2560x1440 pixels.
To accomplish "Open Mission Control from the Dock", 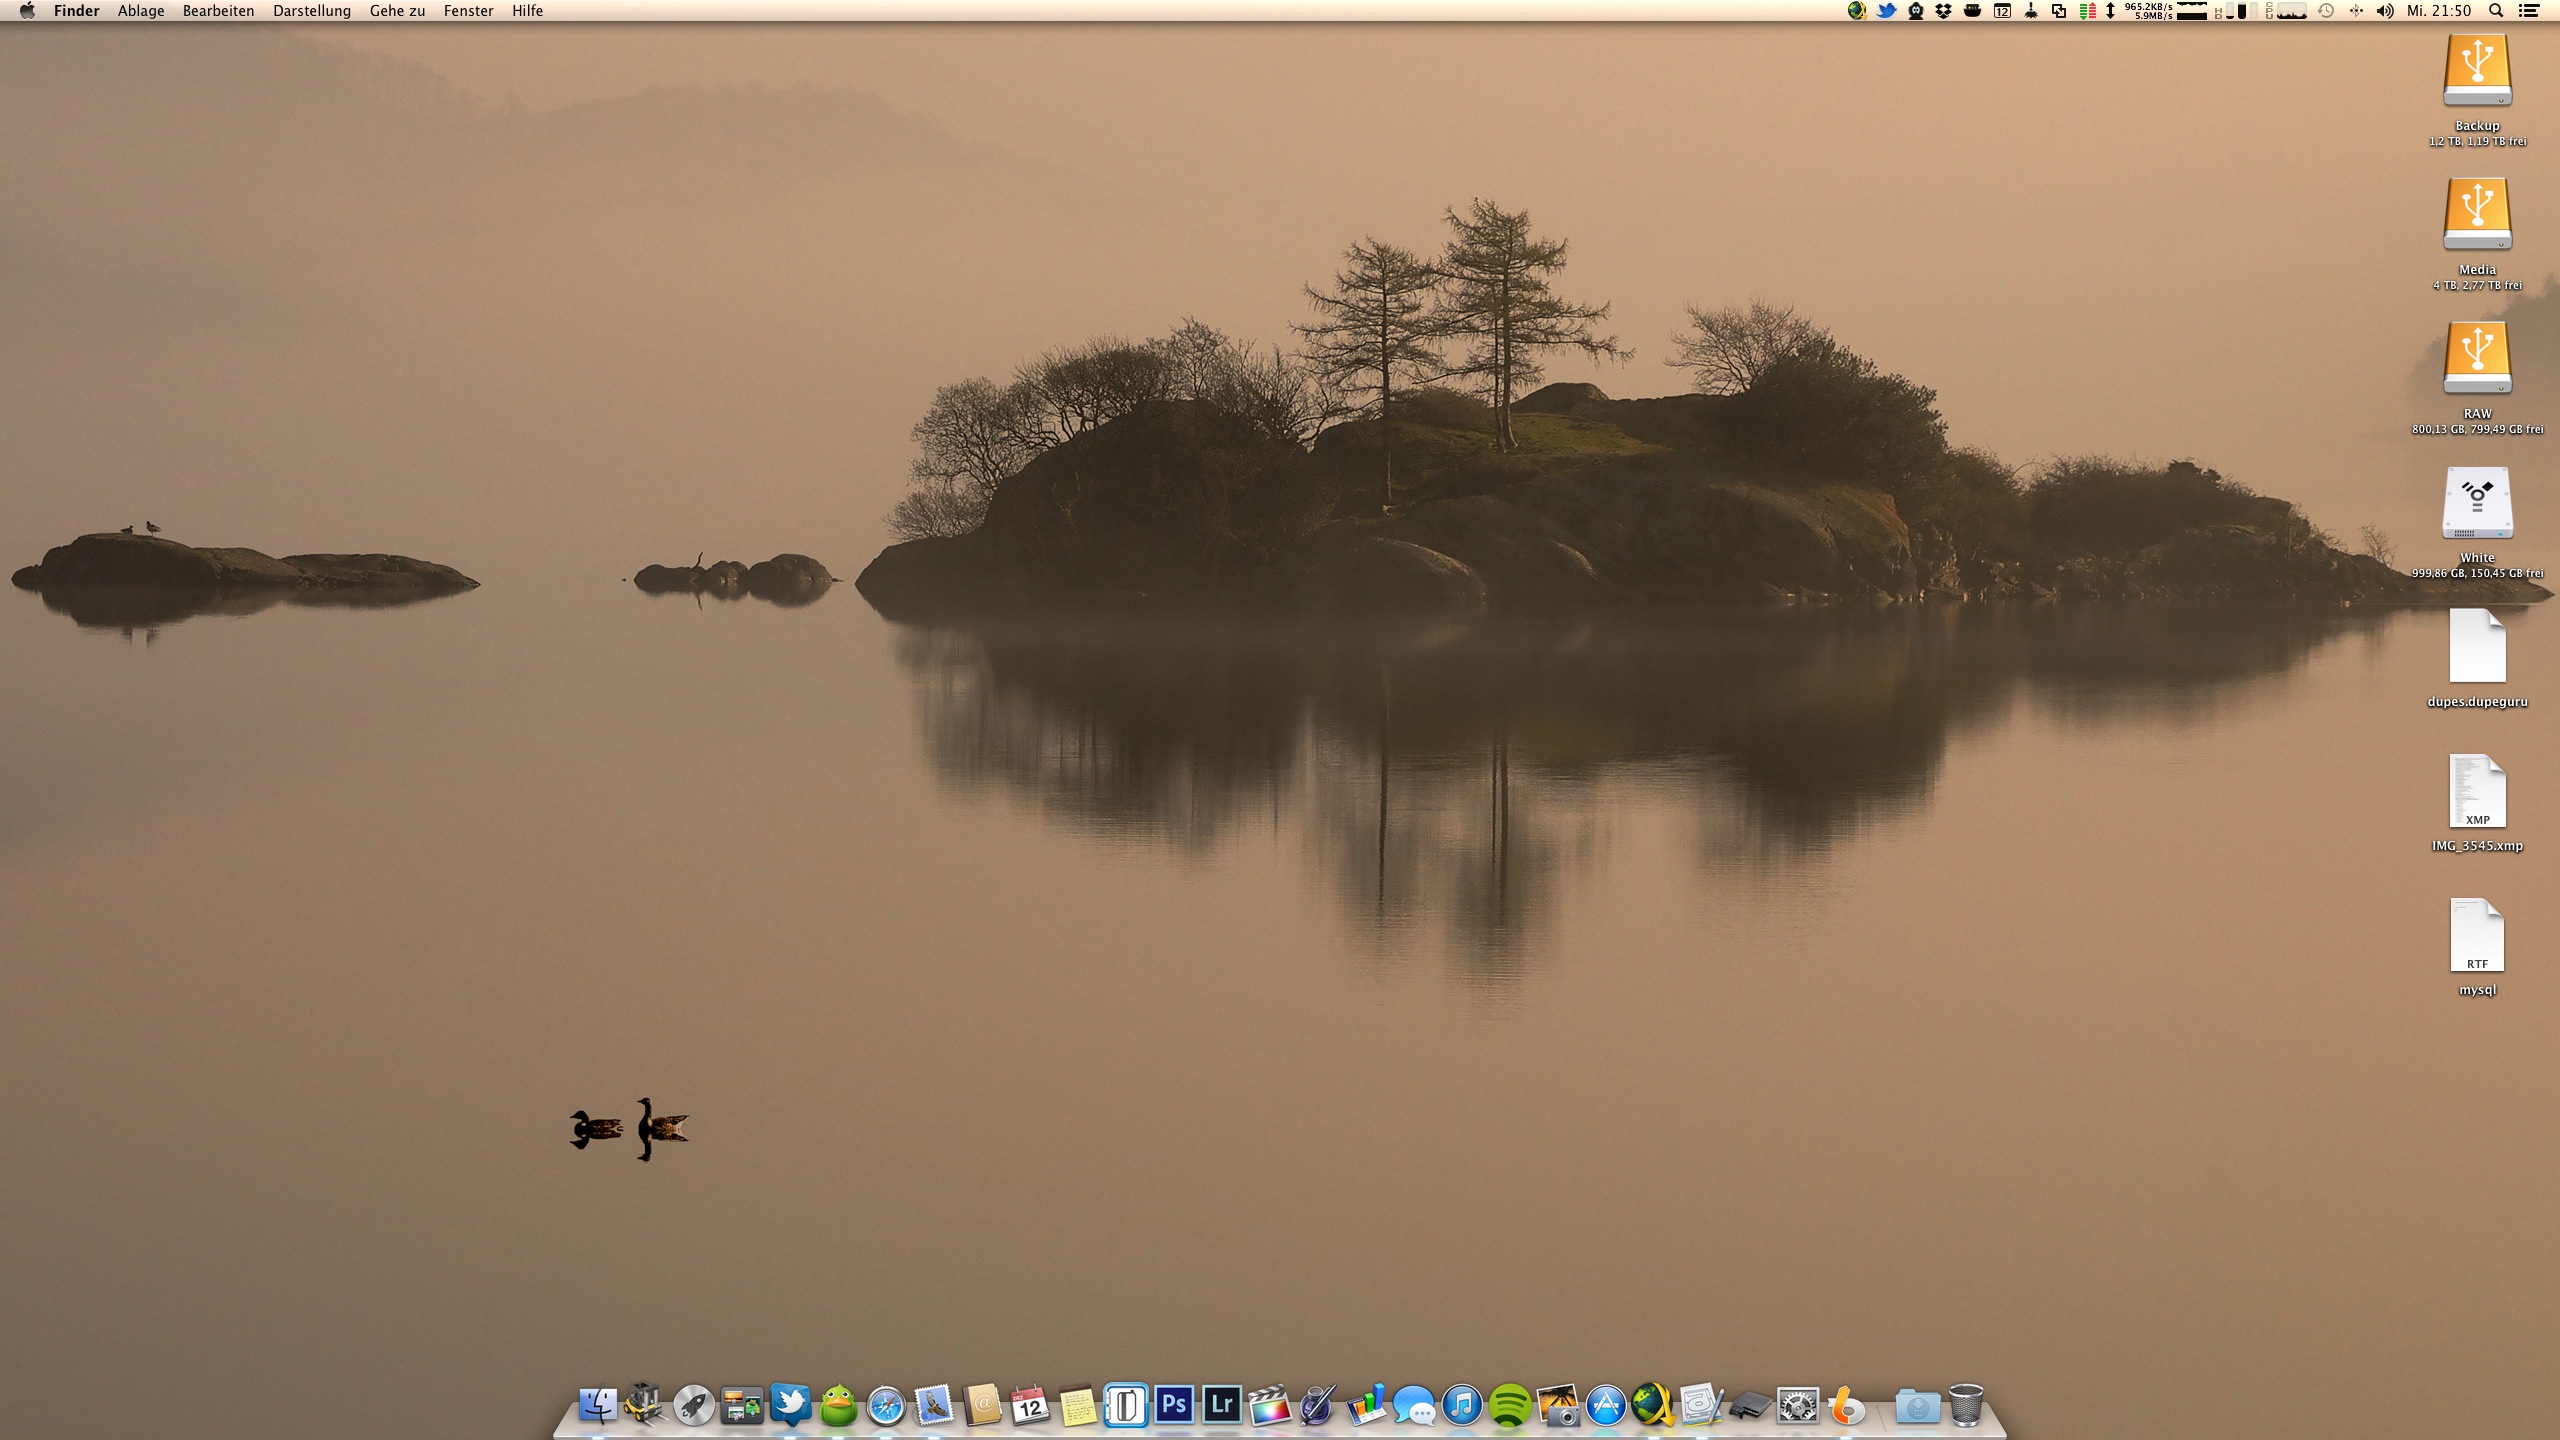I will pos(742,1405).
